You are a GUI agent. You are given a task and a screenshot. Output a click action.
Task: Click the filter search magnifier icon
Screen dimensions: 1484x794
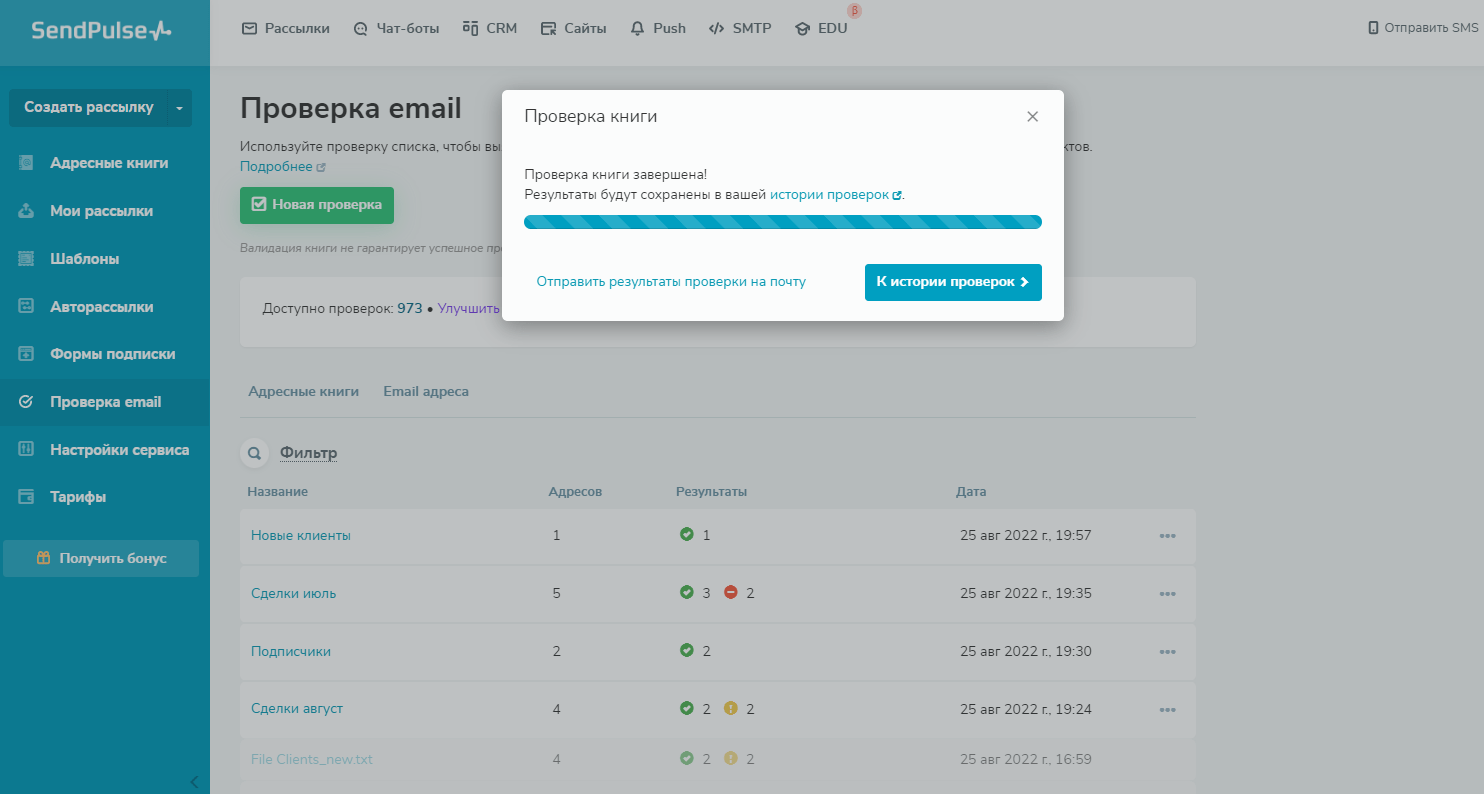tap(254, 454)
